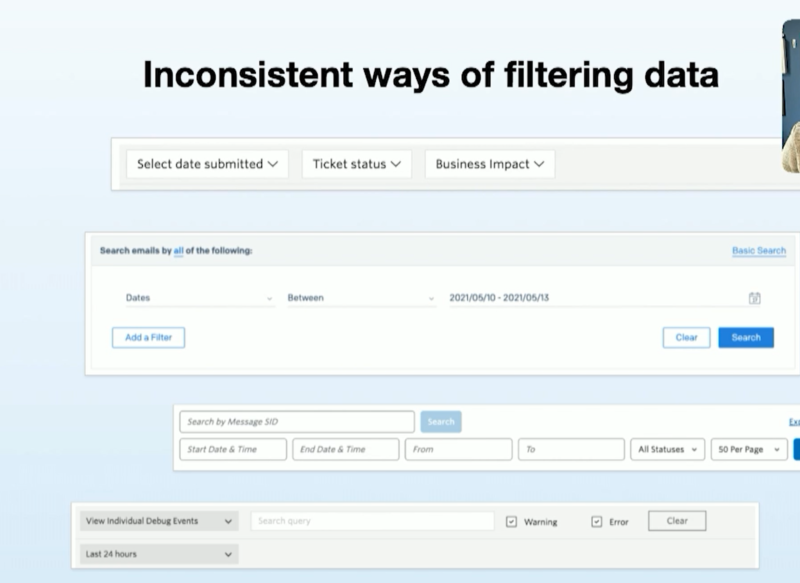This screenshot has width=800, height=583.
Task: Expand the Business Impact dropdown
Action: 489,164
